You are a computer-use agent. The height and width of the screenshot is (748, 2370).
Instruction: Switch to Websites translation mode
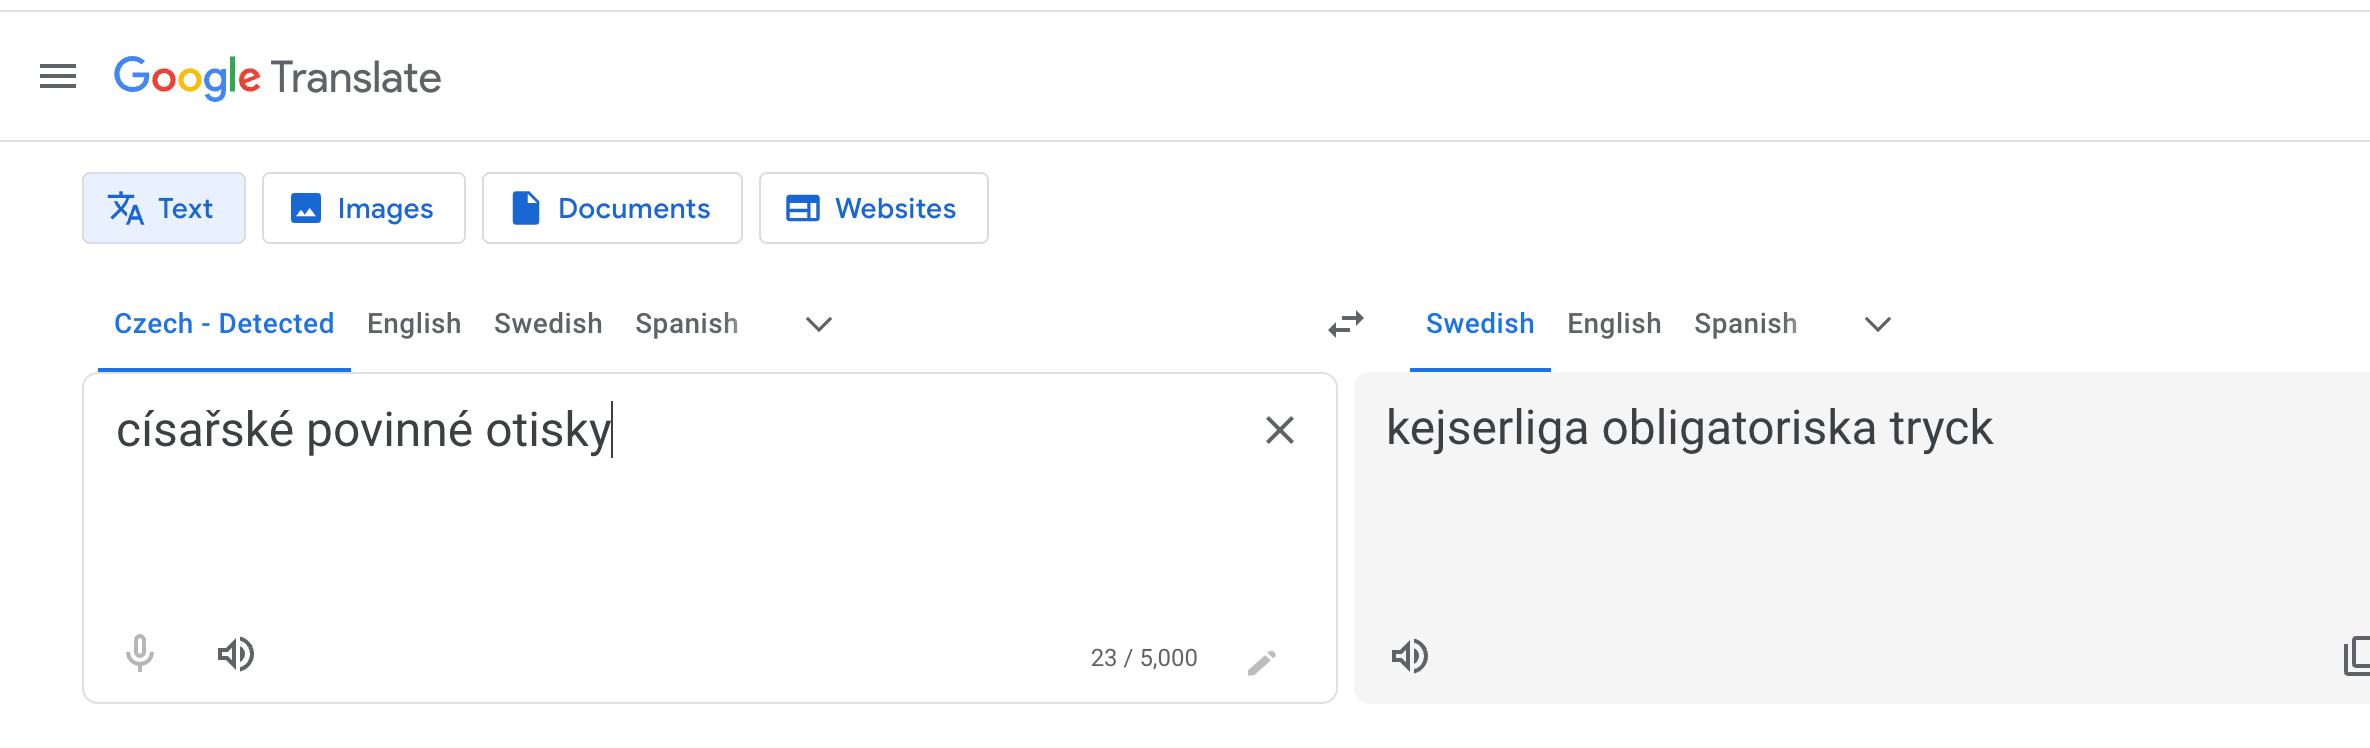(x=873, y=208)
